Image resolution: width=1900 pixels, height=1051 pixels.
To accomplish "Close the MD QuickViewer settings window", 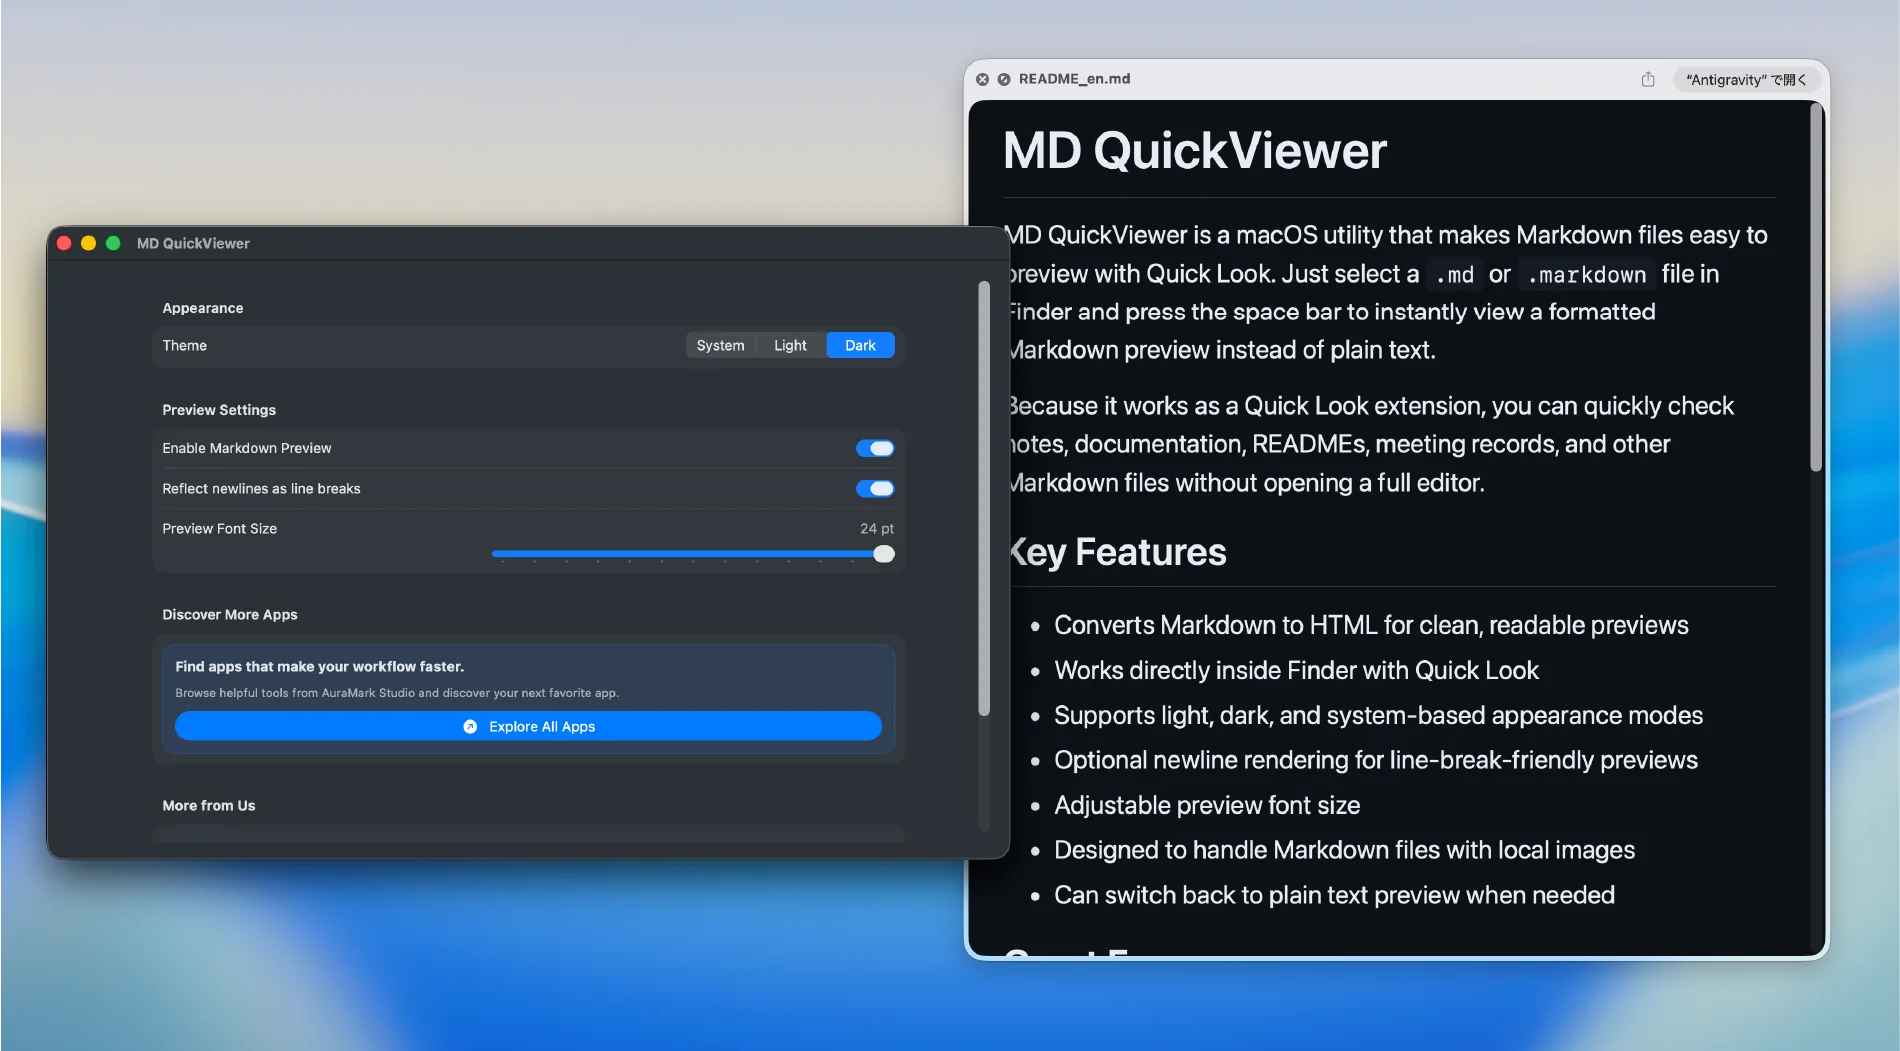I will 64,243.
